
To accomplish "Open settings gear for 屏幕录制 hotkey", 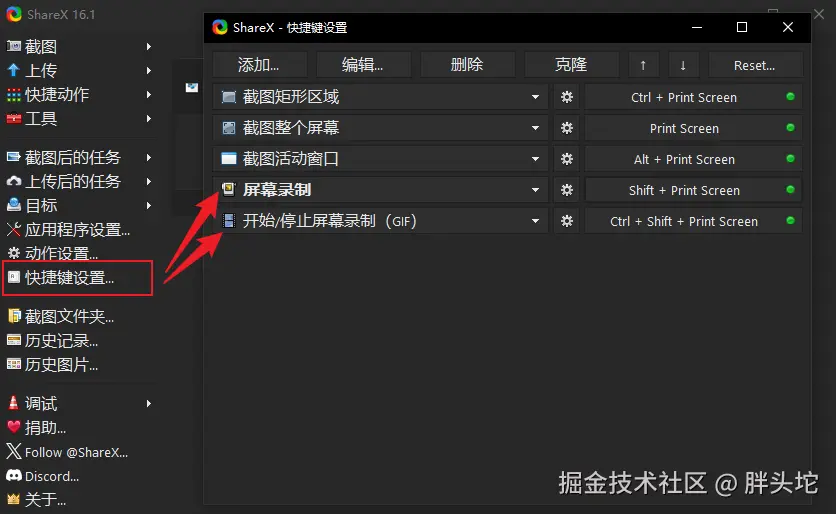I will [567, 190].
